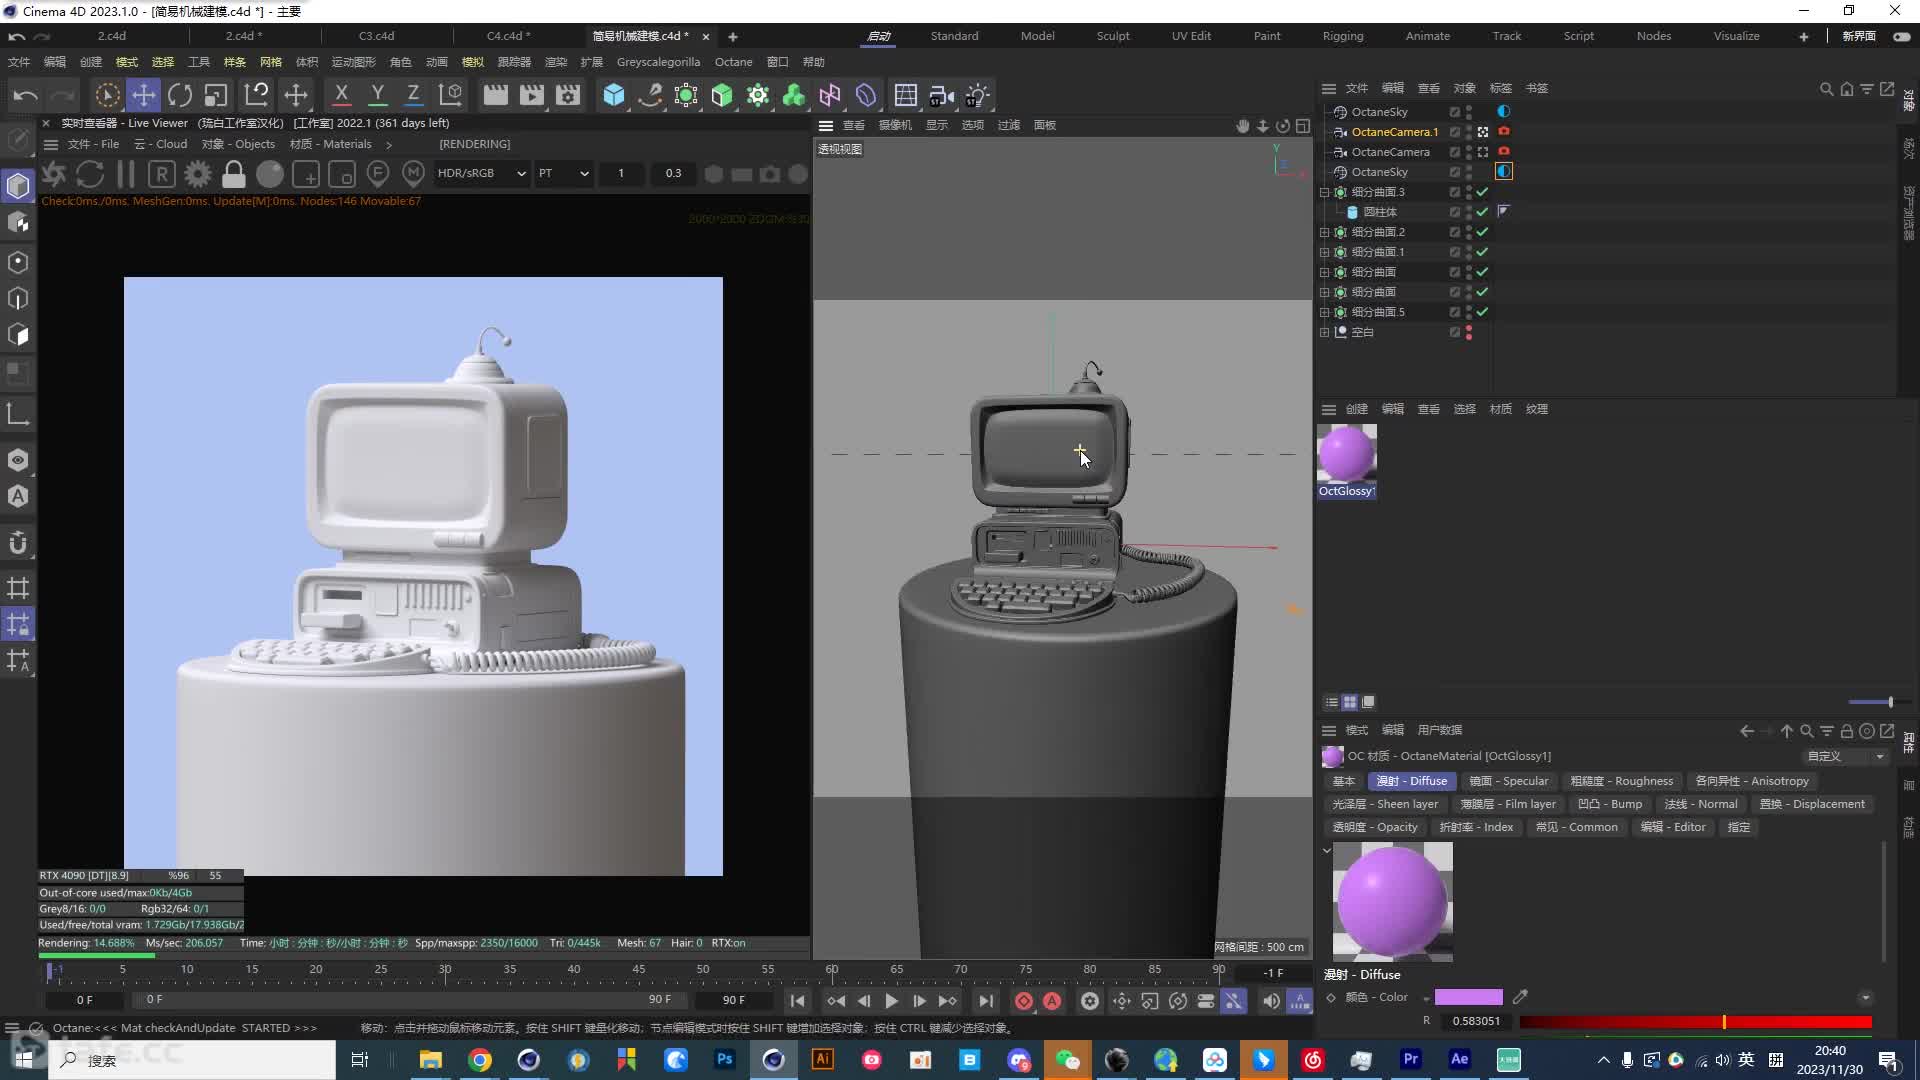Toggle Y axis lock
1920x1080 pixels.
pos(377,95)
